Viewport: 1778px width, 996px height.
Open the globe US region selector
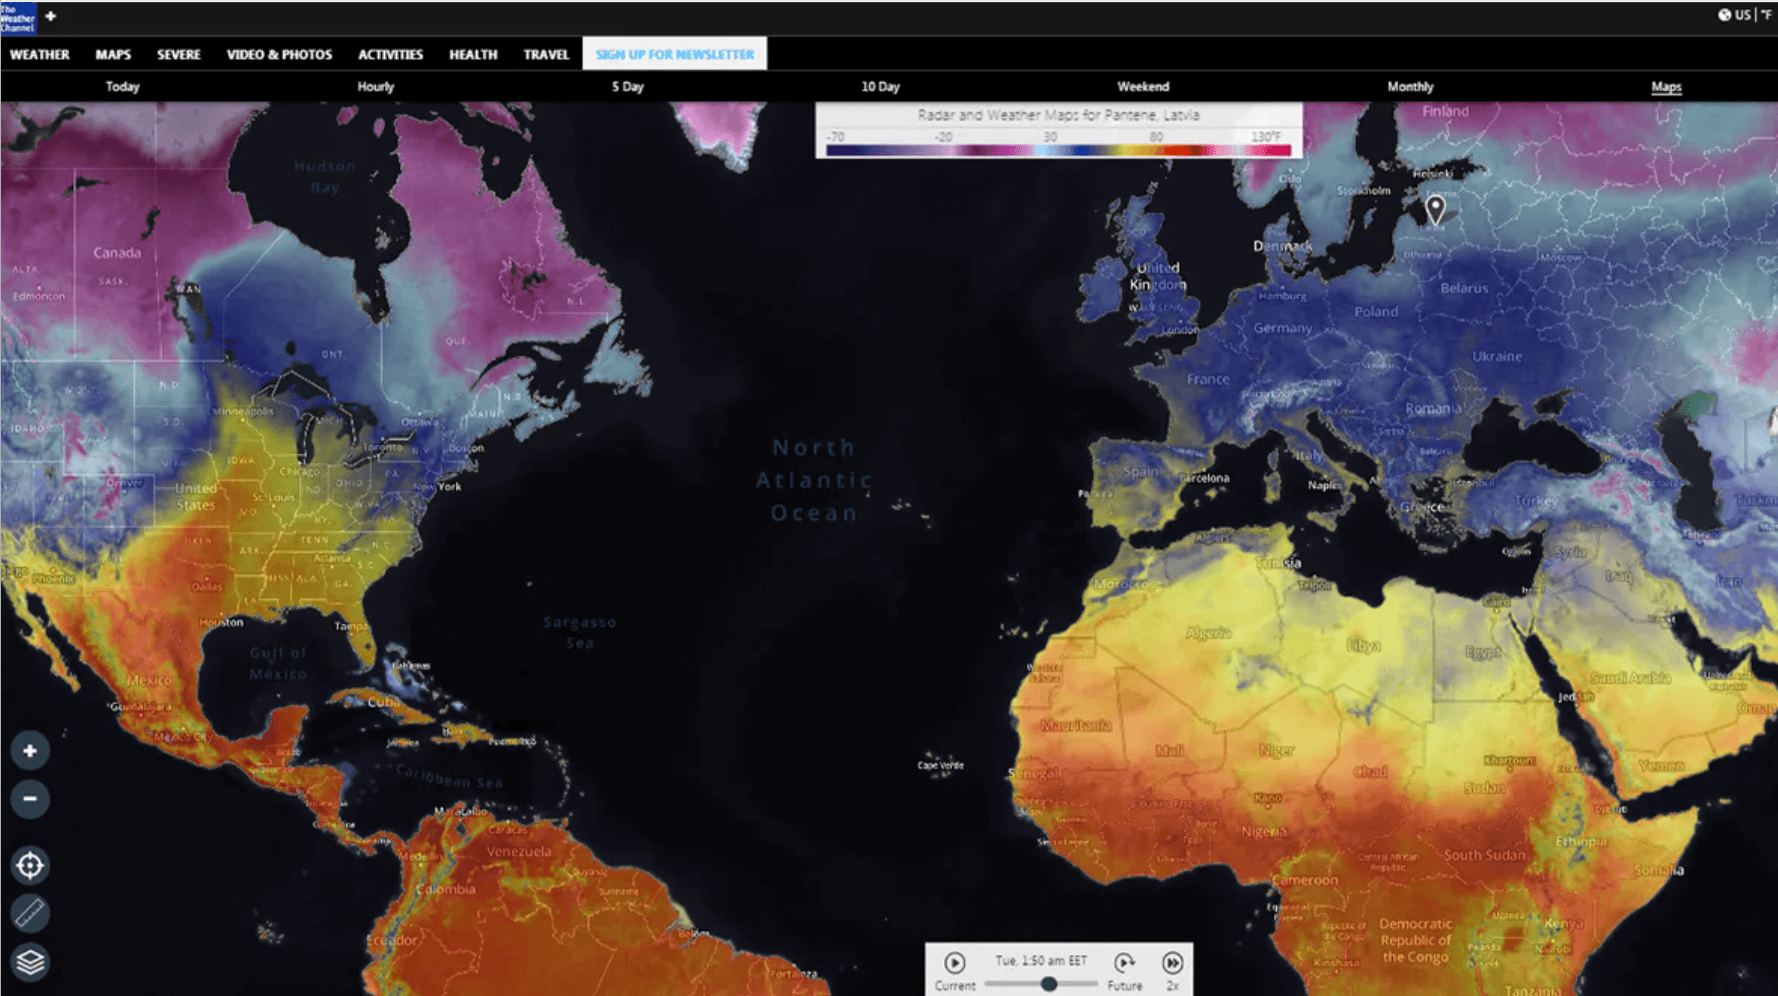tap(1734, 15)
